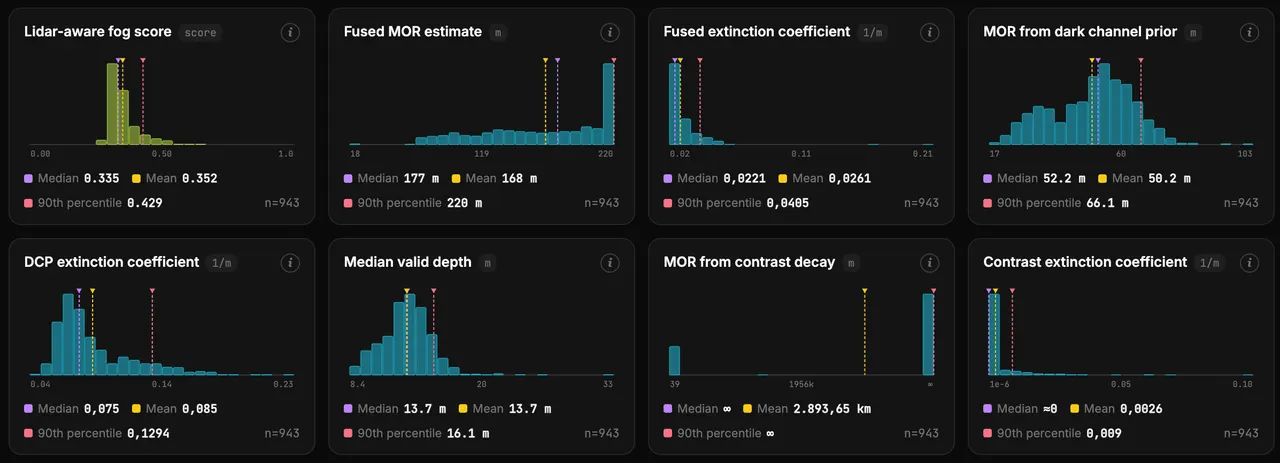
Task: Click the purple Median swatch in fog score card
Action: [x=28, y=179]
